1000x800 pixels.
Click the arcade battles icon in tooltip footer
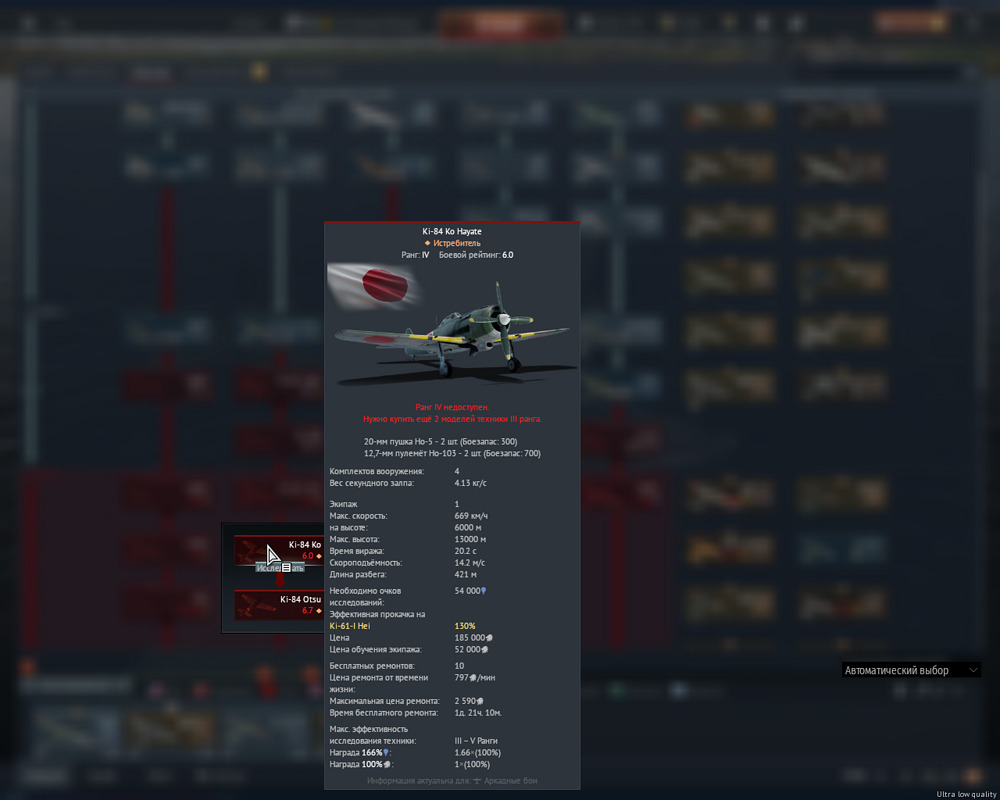[x=477, y=780]
